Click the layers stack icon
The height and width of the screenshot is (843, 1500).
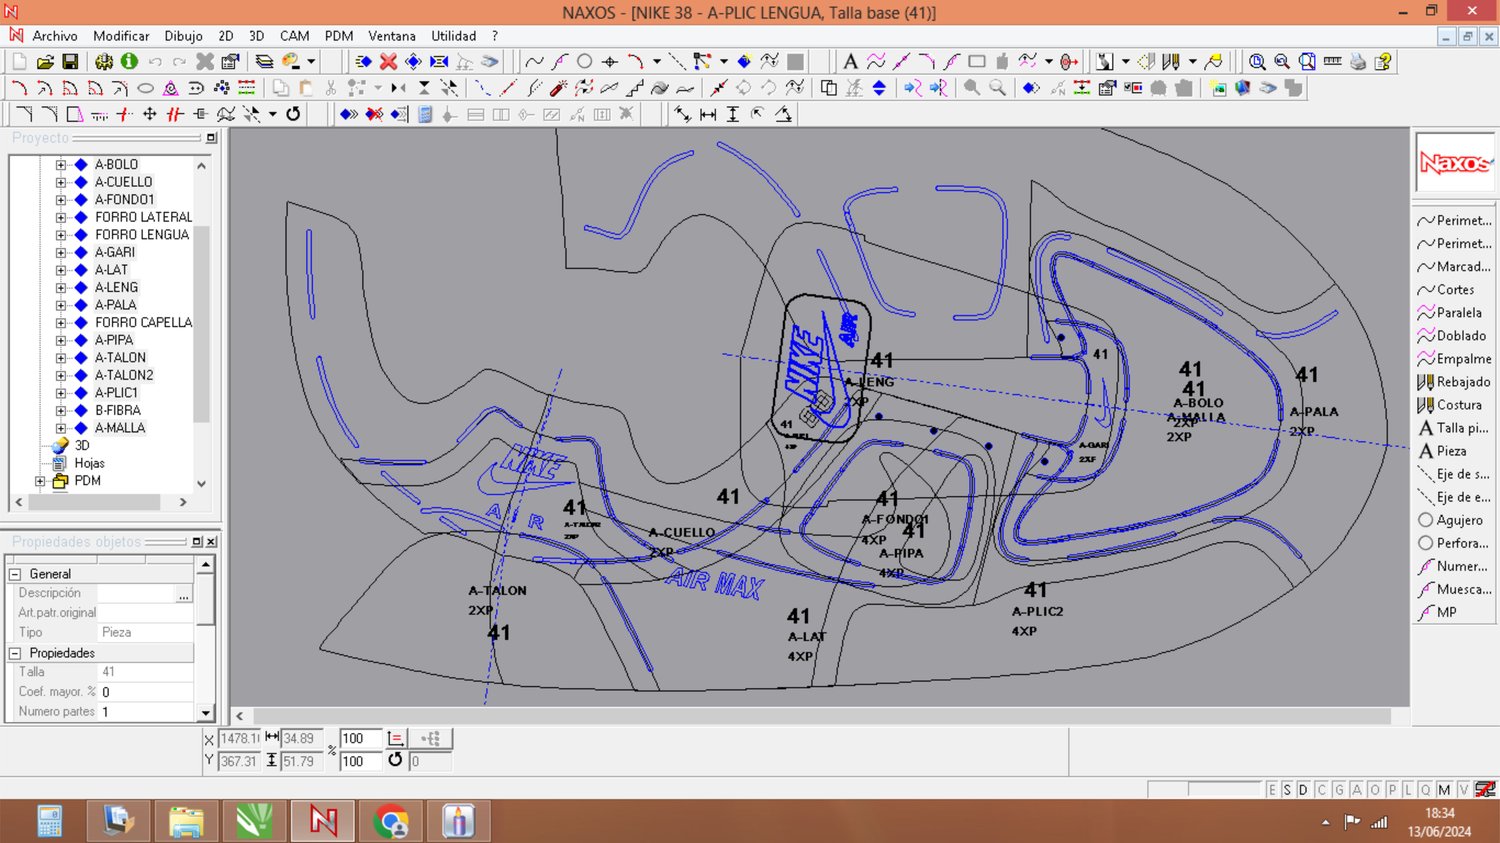click(x=264, y=62)
